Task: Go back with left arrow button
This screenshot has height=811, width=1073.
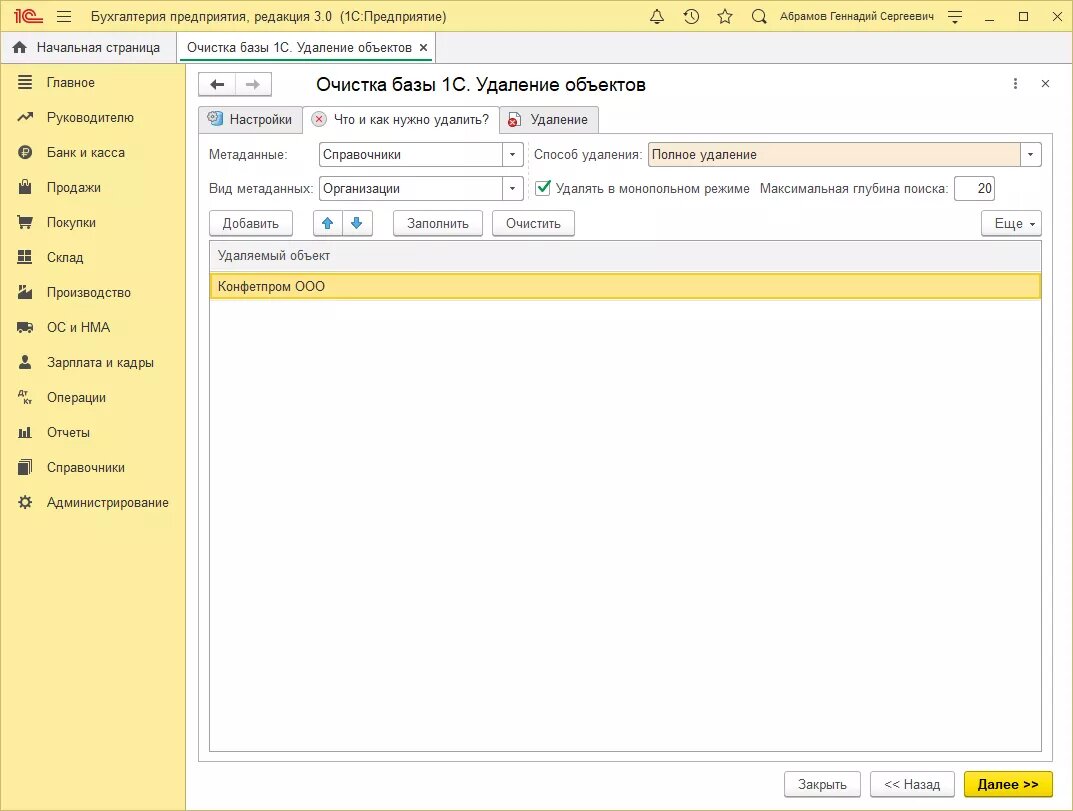Action: (217, 84)
